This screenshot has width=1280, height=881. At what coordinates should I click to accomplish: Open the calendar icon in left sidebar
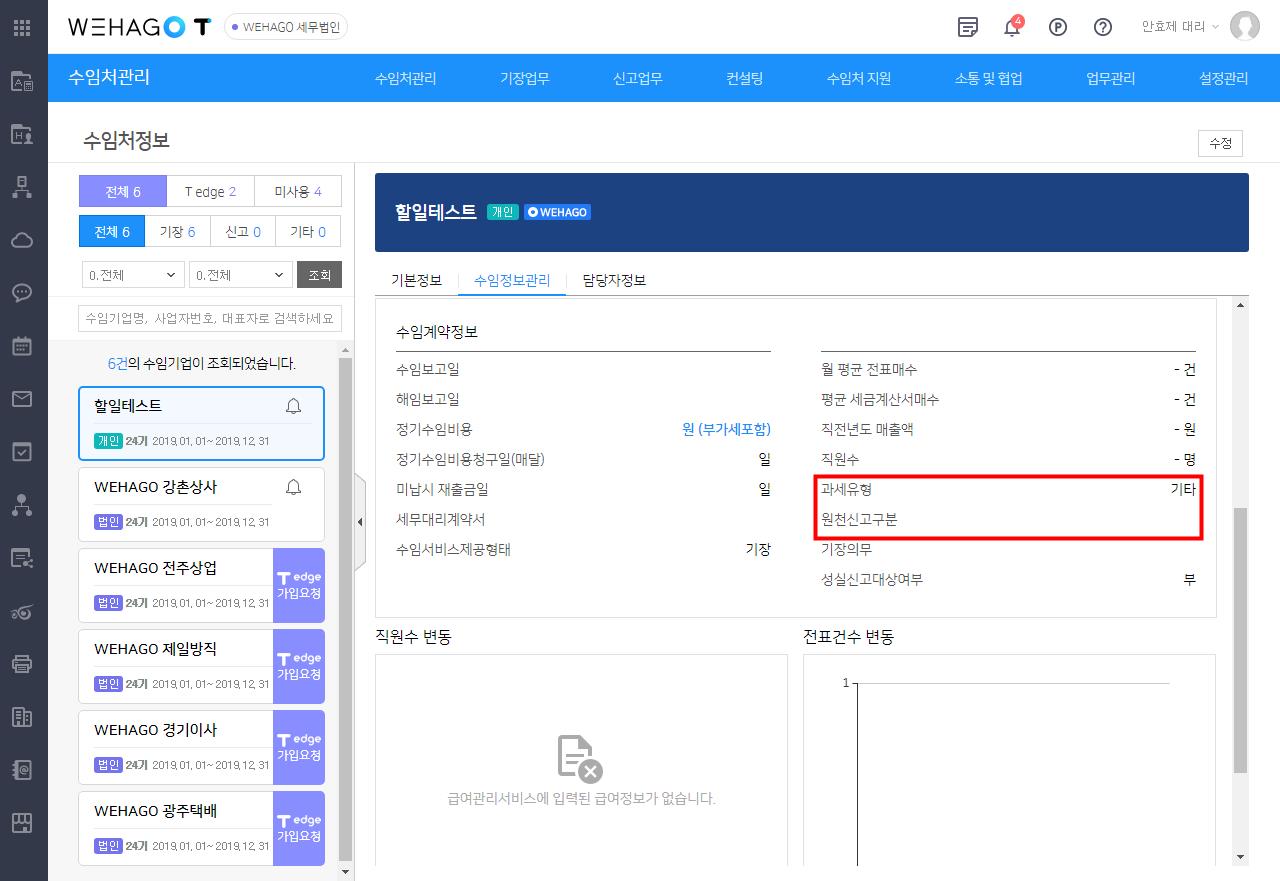pos(22,346)
